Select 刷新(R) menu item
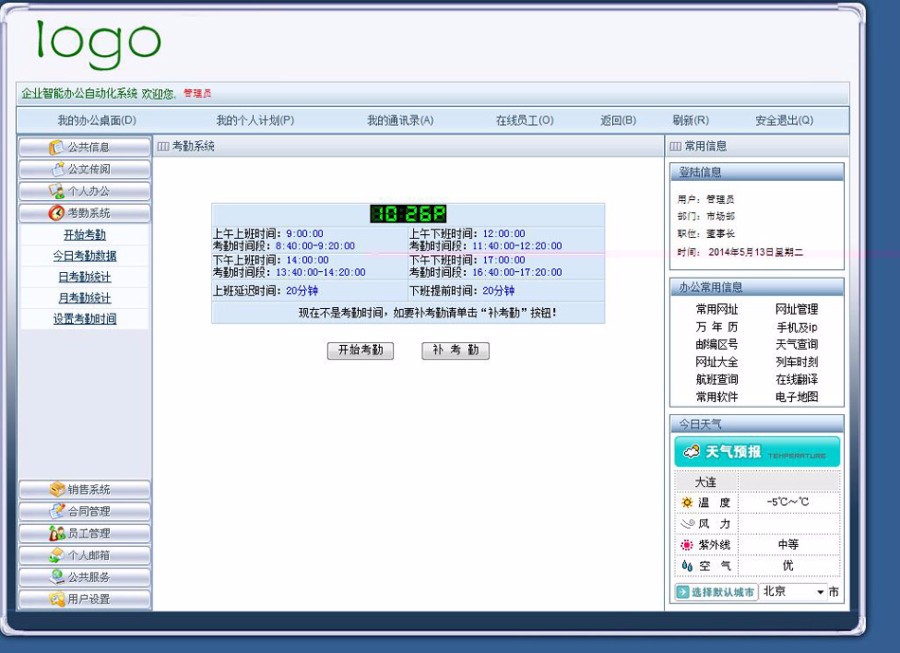The height and width of the screenshot is (653, 900). 690,121
